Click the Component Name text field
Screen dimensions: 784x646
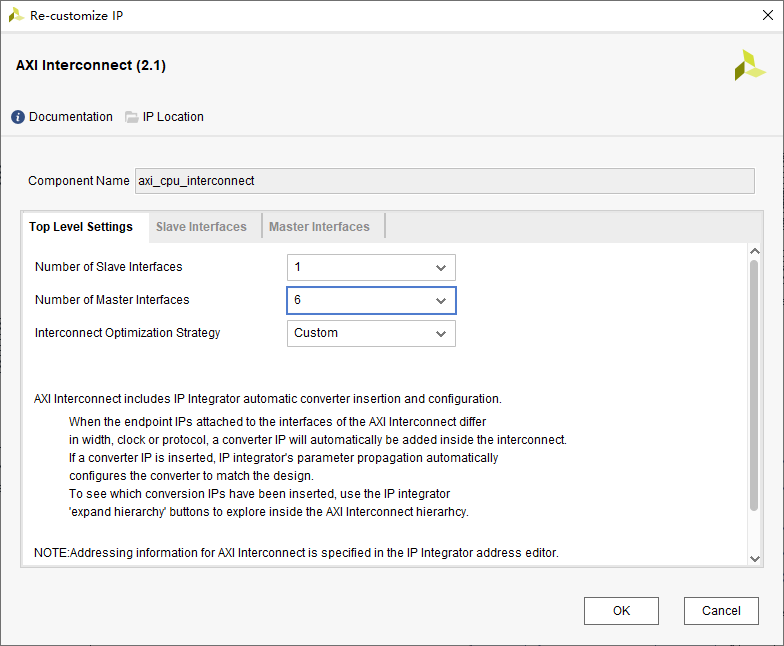coord(444,181)
